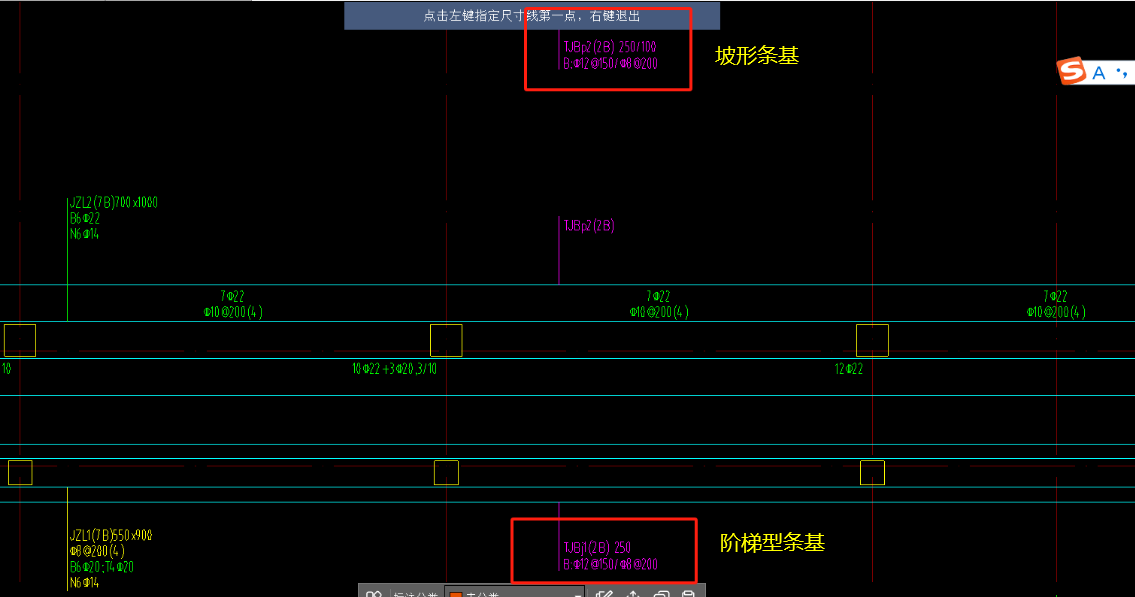Click the 12Φ22 rebar label
The width and height of the screenshot is (1135, 597).
tap(848, 369)
